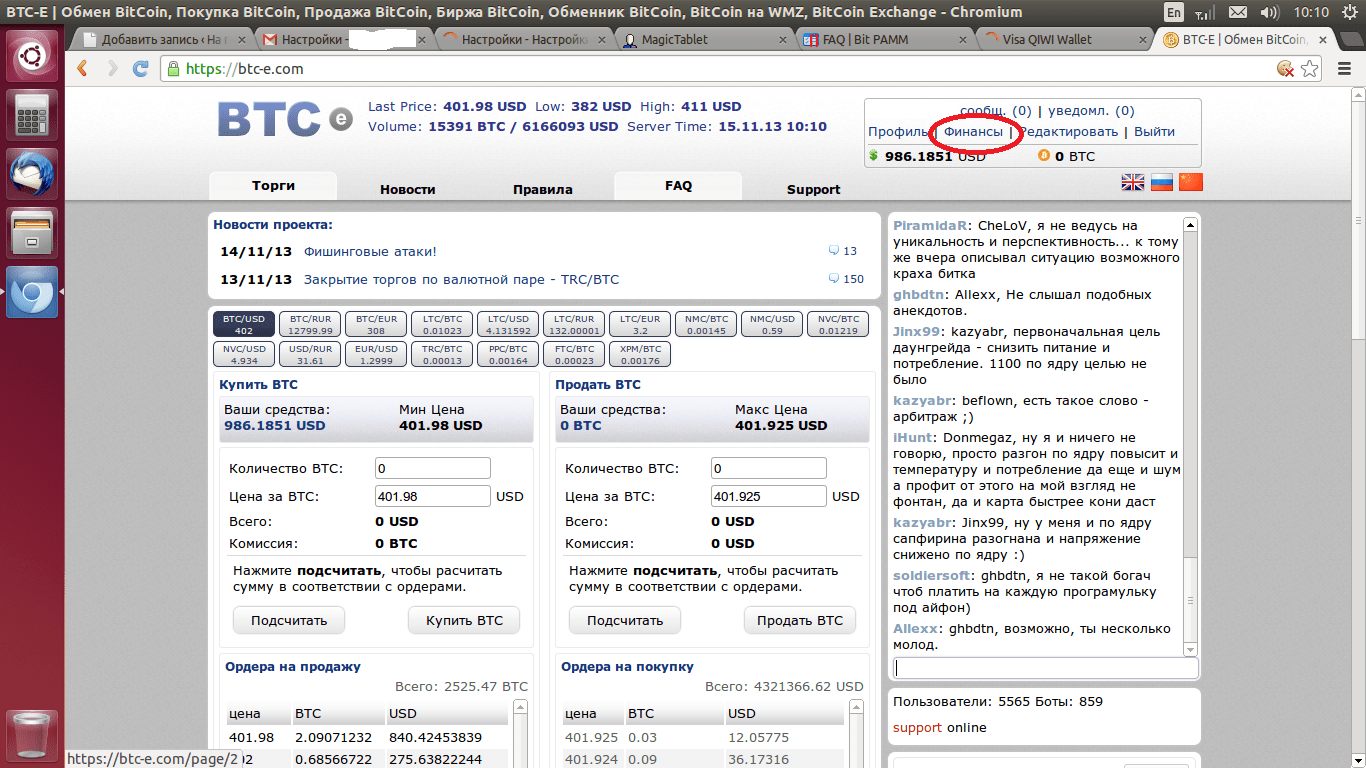The image size is (1366, 768).
Task: Switch to the FAQ | Bit PAMM tab
Action: click(x=883, y=40)
